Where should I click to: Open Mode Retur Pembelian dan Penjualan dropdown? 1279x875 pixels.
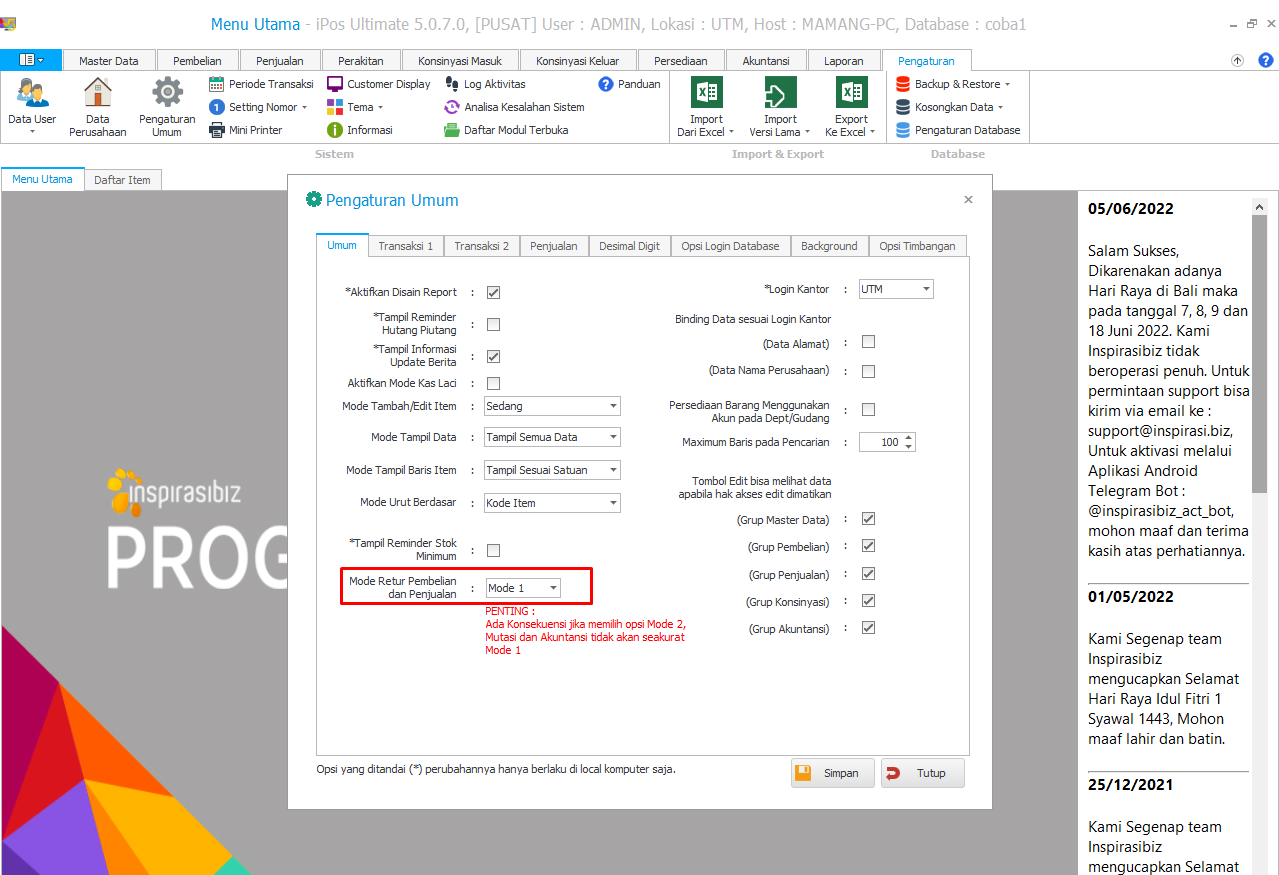coord(553,588)
